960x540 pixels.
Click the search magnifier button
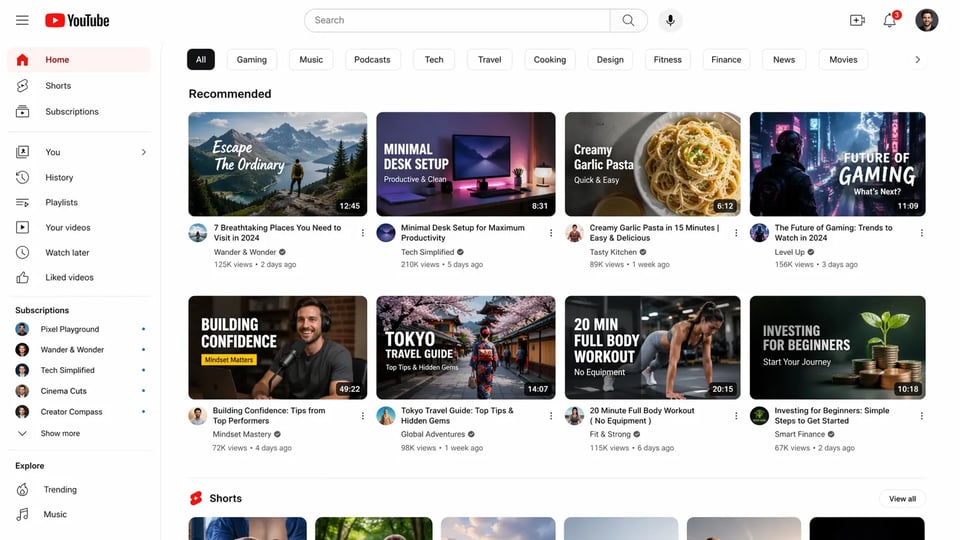tap(628, 20)
